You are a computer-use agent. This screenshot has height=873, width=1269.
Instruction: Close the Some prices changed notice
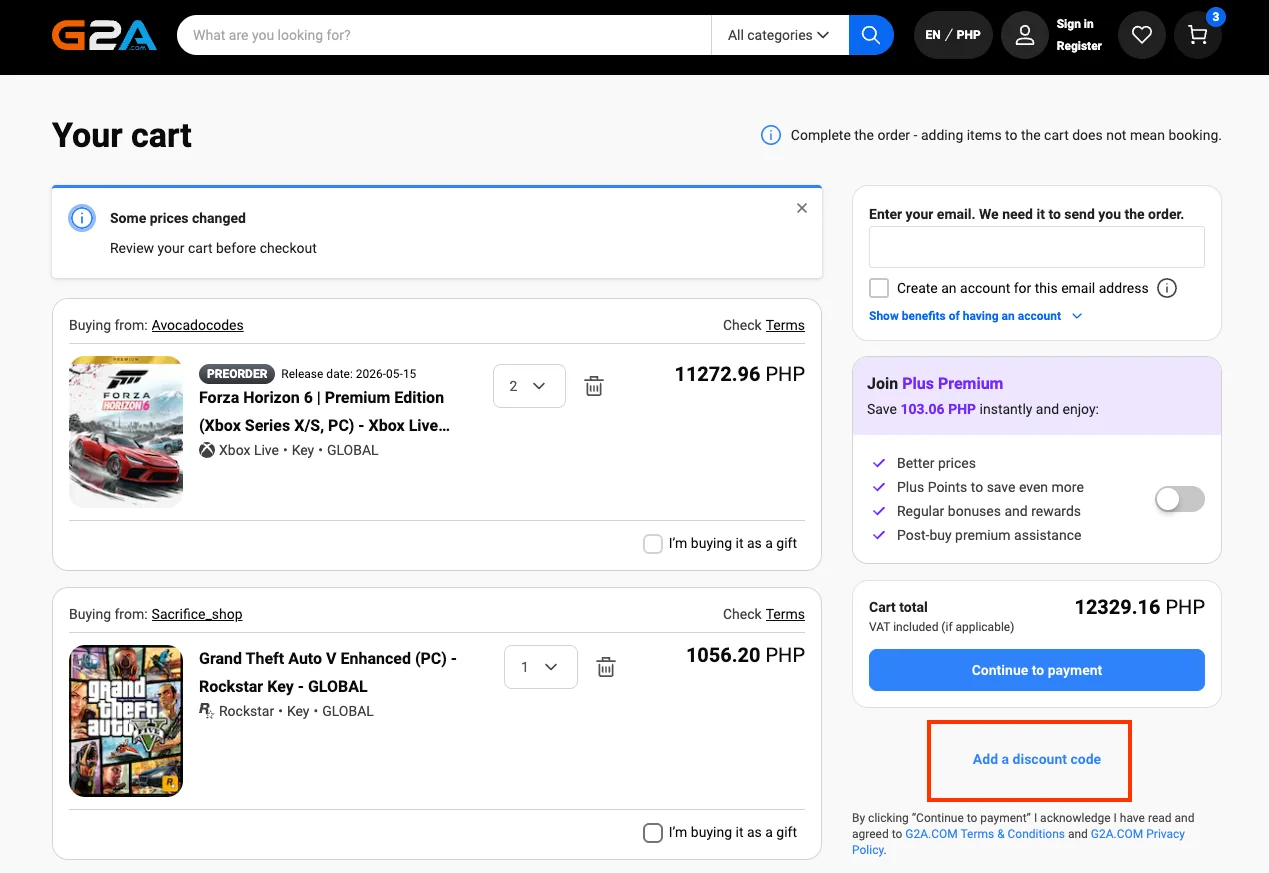(x=801, y=208)
